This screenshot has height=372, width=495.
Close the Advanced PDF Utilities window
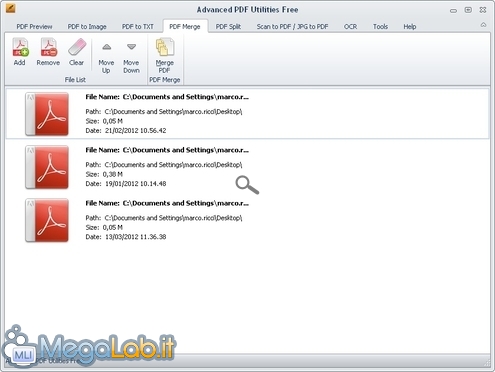click(483, 10)
